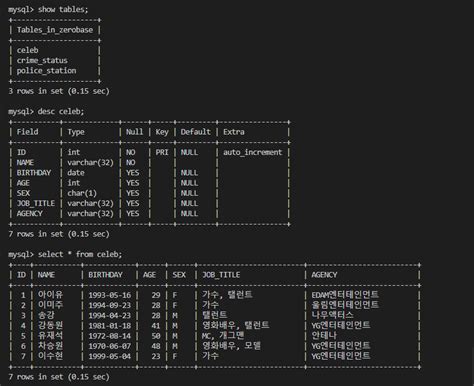Select the "auto_increment" extra value

(253, 152)
